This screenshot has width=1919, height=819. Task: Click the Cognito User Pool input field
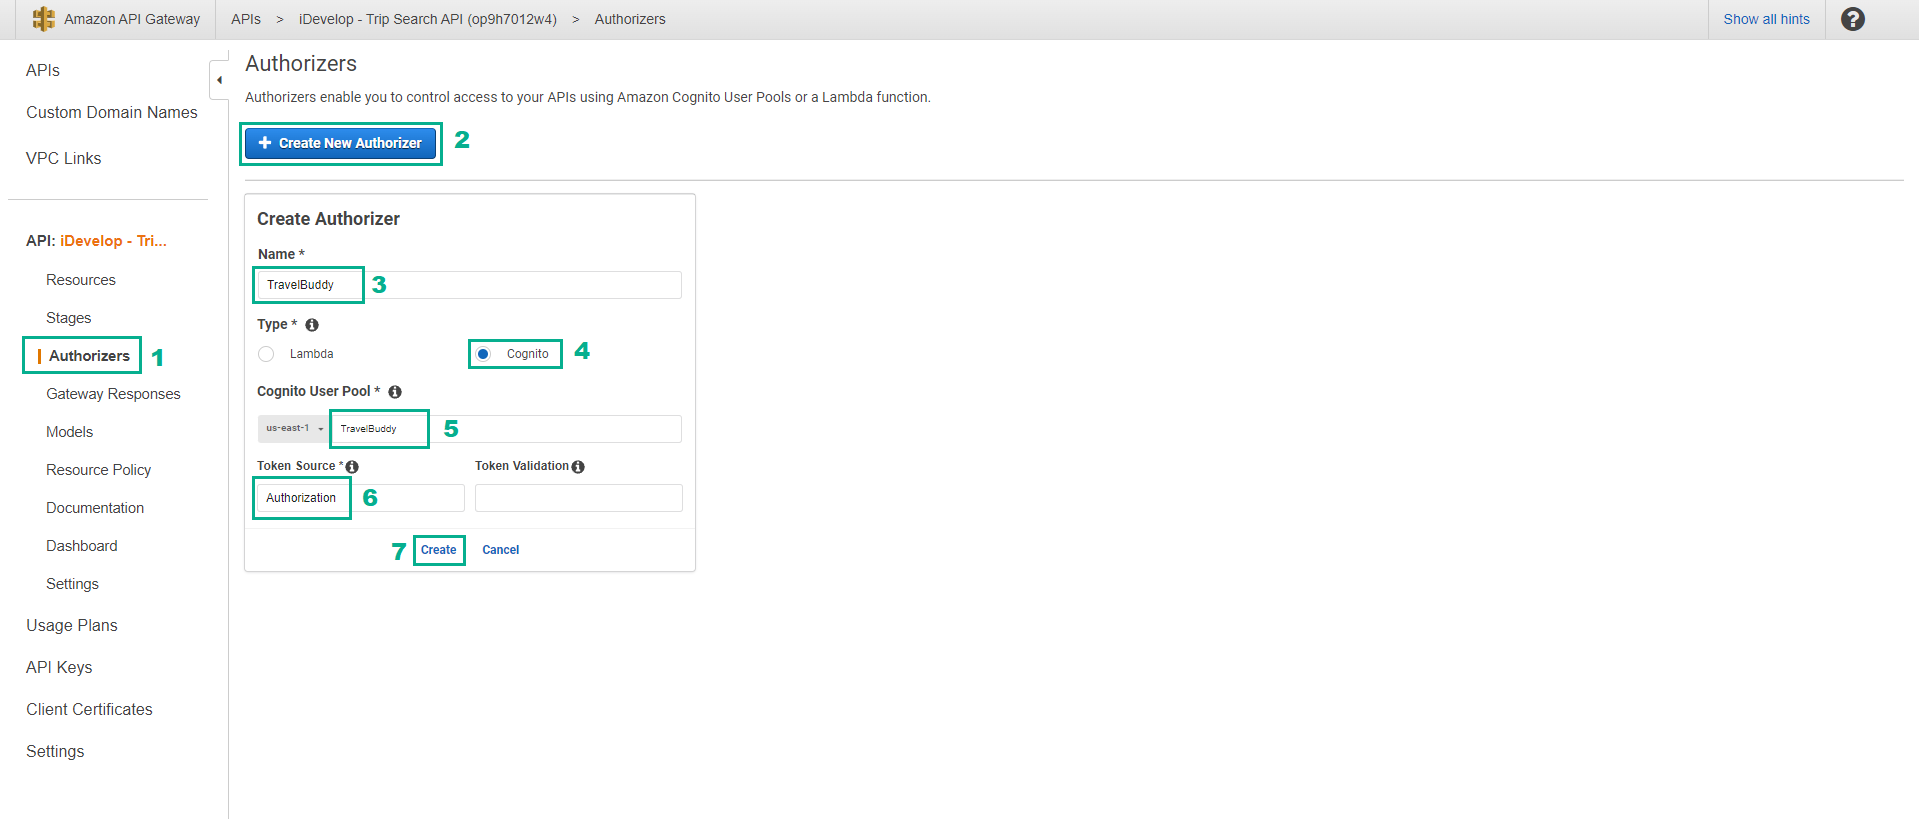click(506, 429)
